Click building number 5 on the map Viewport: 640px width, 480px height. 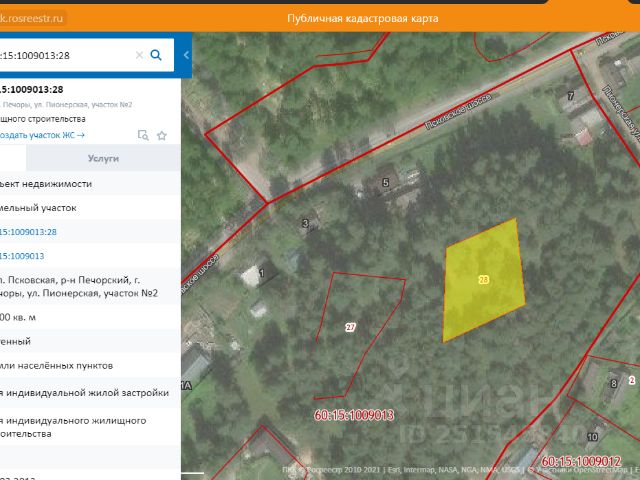[385, 182]
